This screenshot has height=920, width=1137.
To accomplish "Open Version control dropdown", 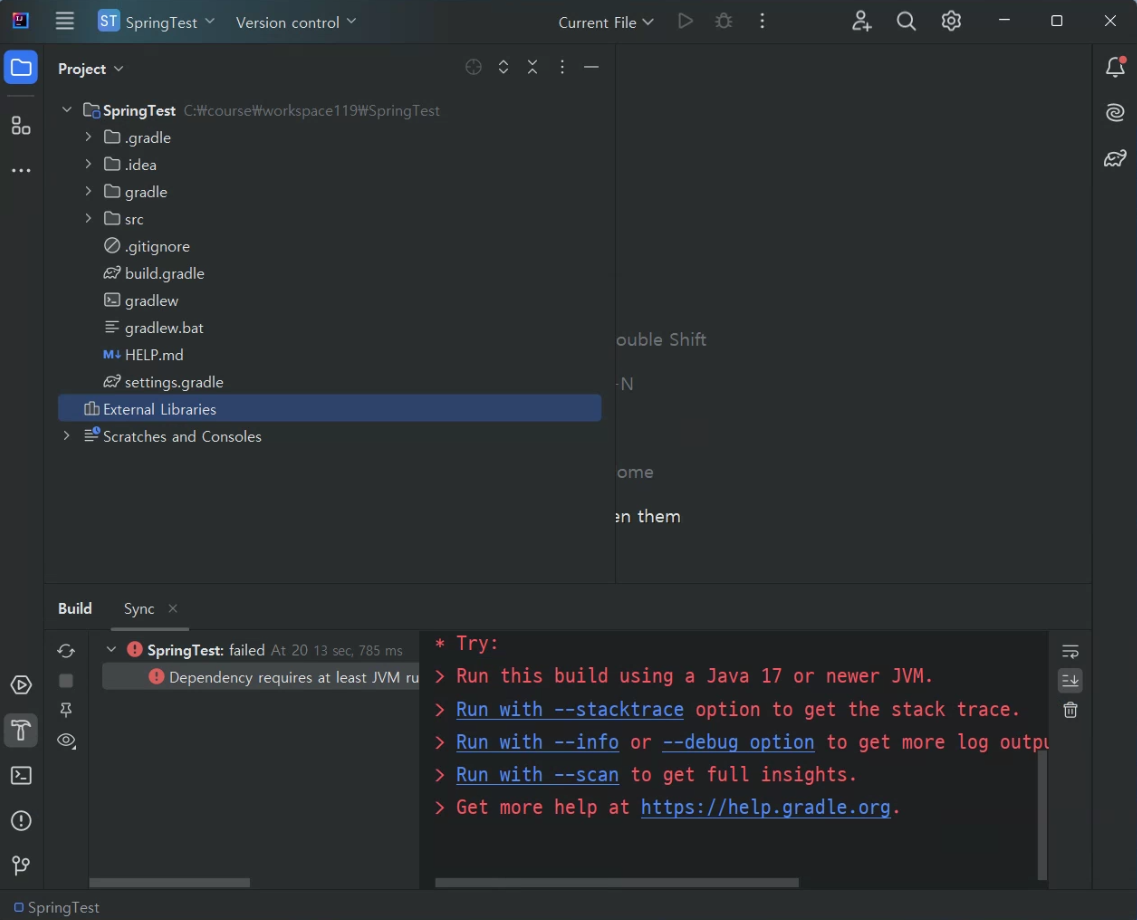I will (x=296, y=22).
